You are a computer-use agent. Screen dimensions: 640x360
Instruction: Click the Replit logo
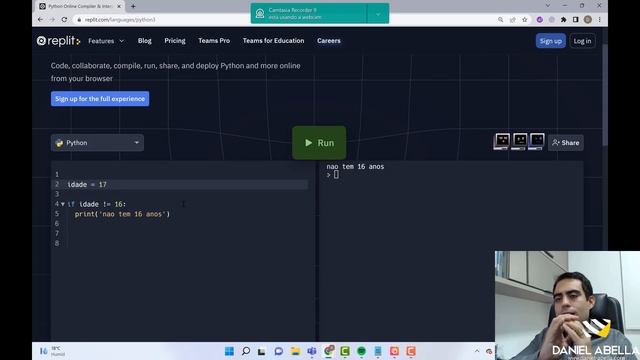point(58,41)
